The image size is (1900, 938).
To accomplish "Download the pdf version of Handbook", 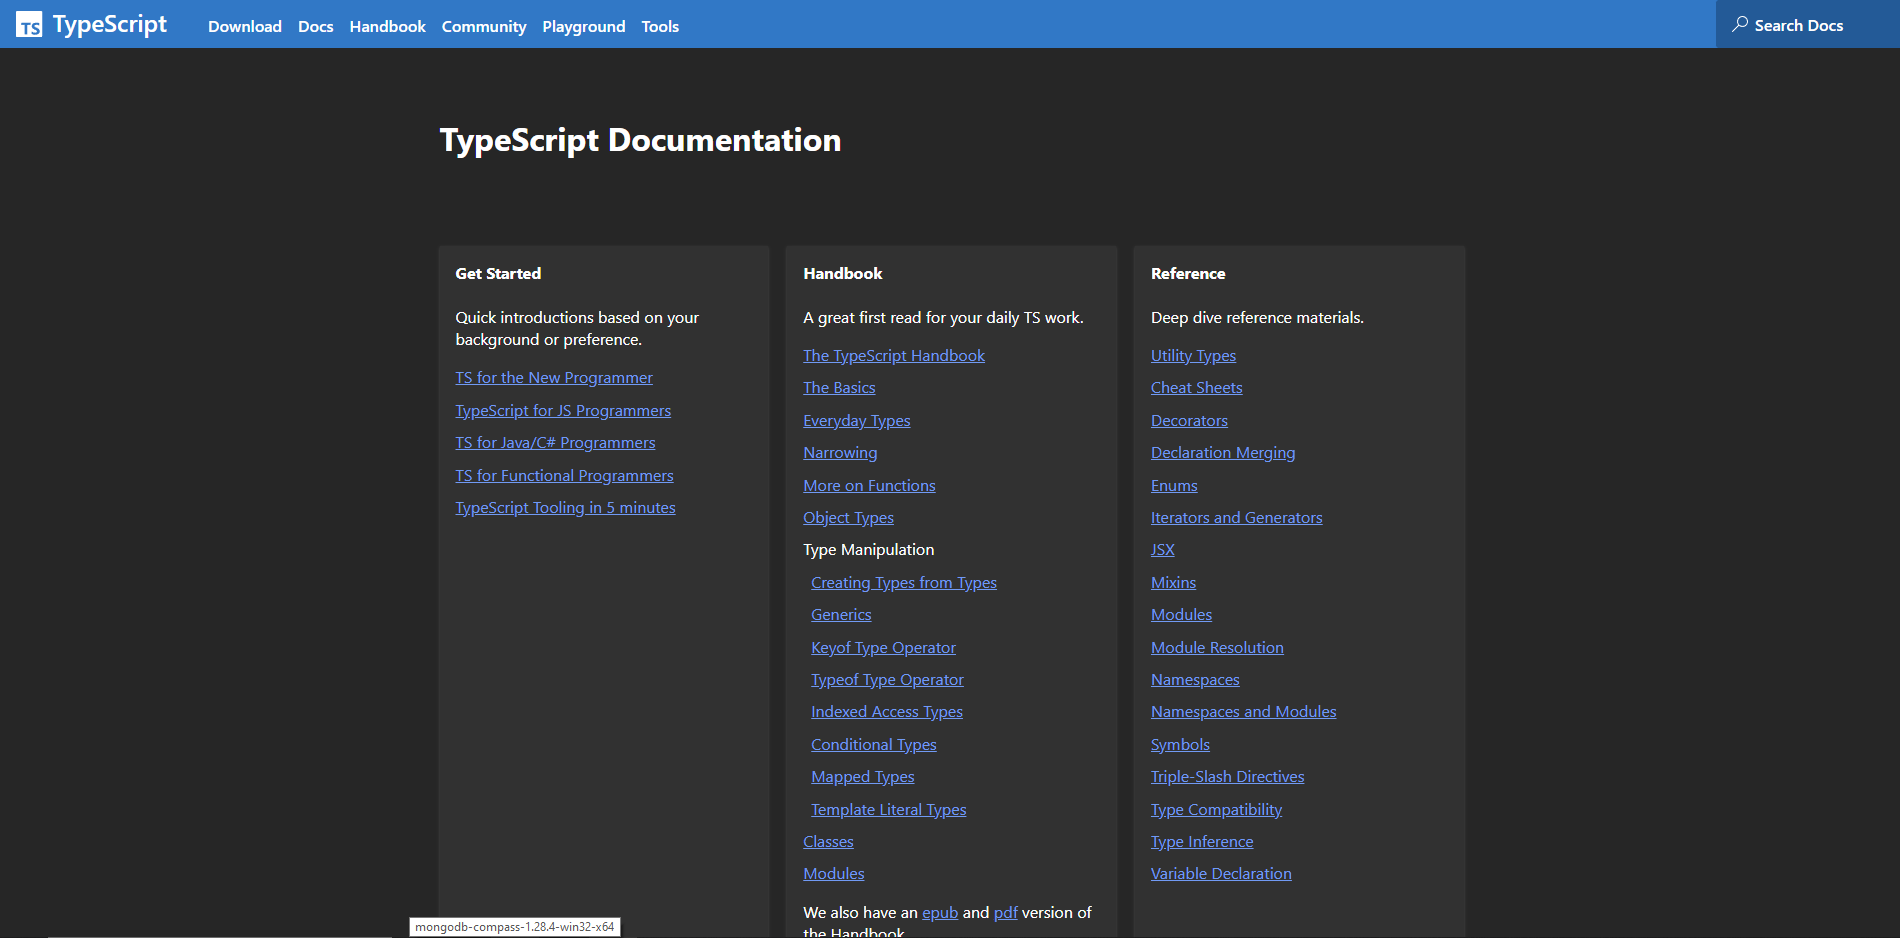I will [x=1006, y=913].
